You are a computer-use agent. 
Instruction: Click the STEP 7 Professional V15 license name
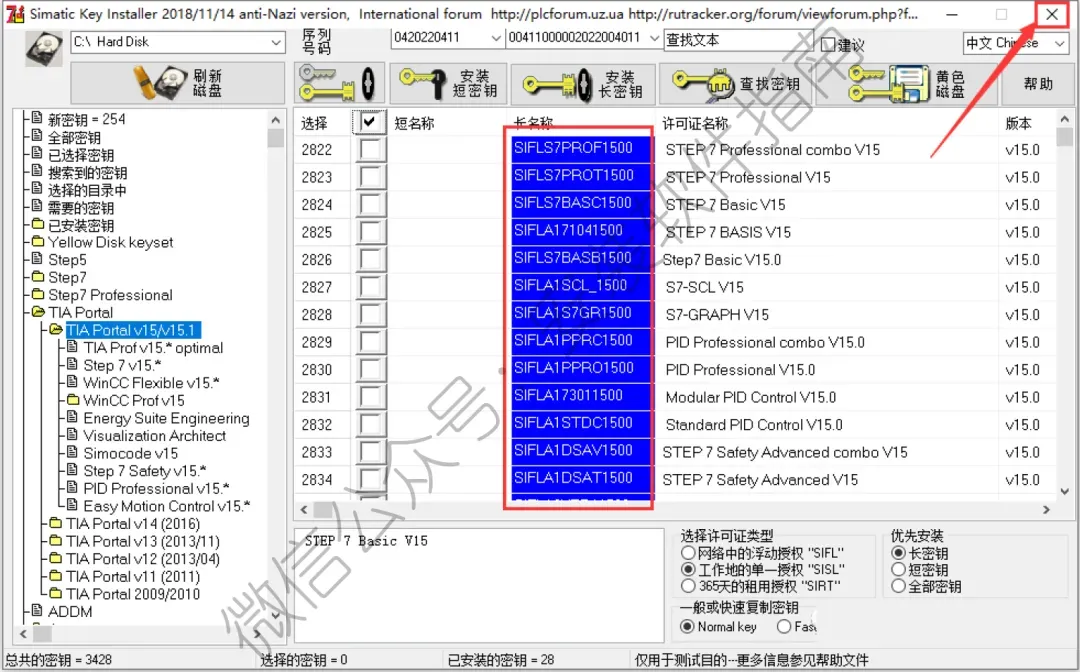(x=747, y=178)
